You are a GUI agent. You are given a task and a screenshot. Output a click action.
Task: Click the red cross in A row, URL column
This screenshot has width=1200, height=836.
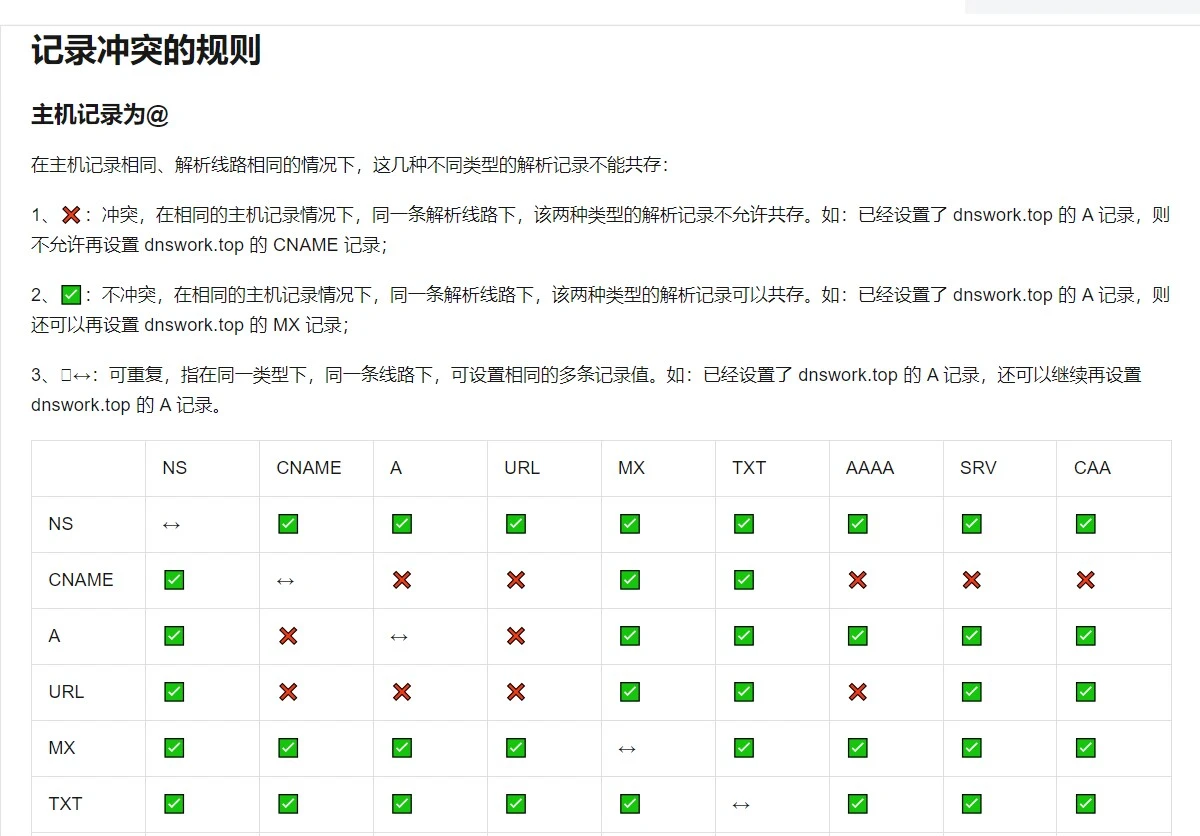(516, 636)
